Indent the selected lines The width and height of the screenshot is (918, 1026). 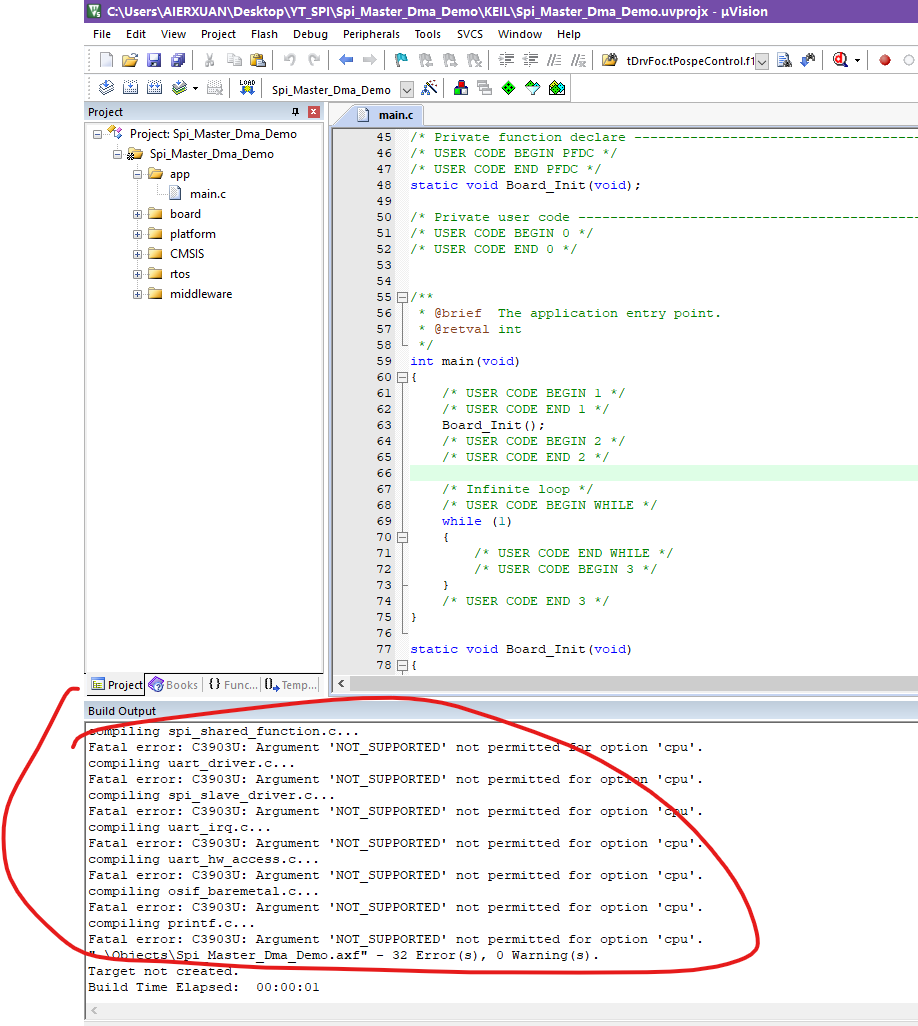(506, 60)
